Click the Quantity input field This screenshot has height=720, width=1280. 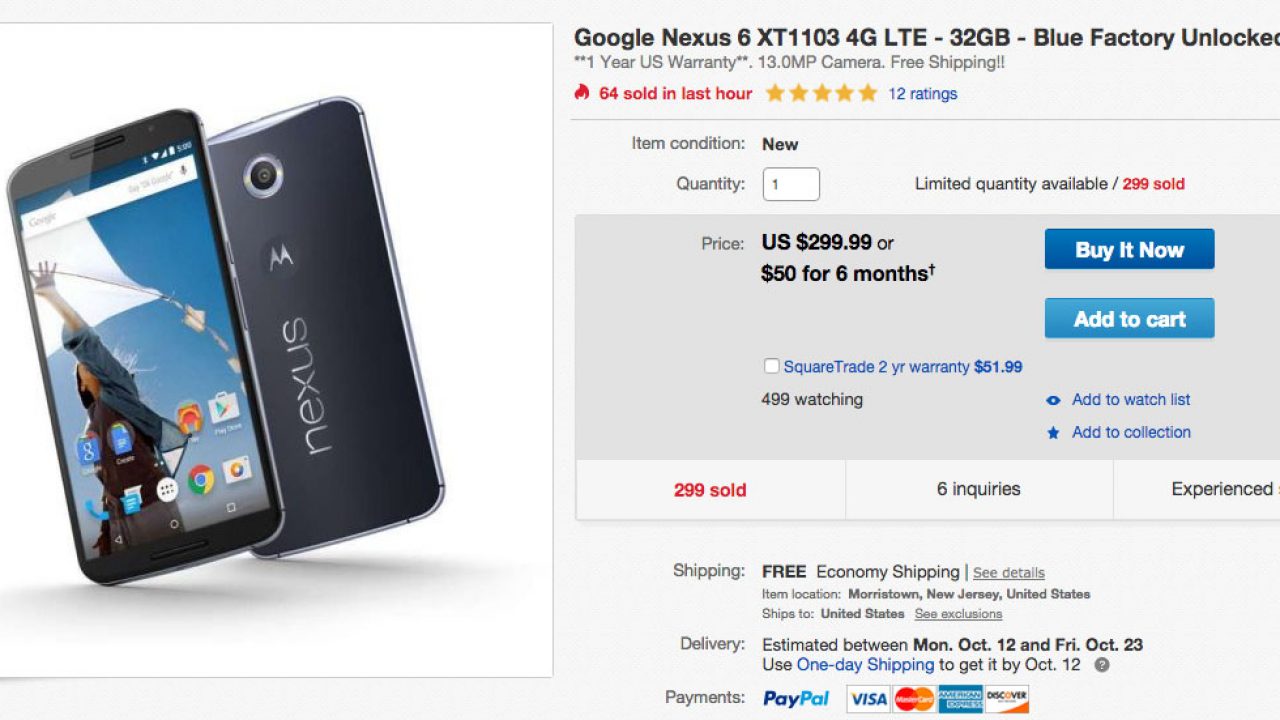point(791,184)
